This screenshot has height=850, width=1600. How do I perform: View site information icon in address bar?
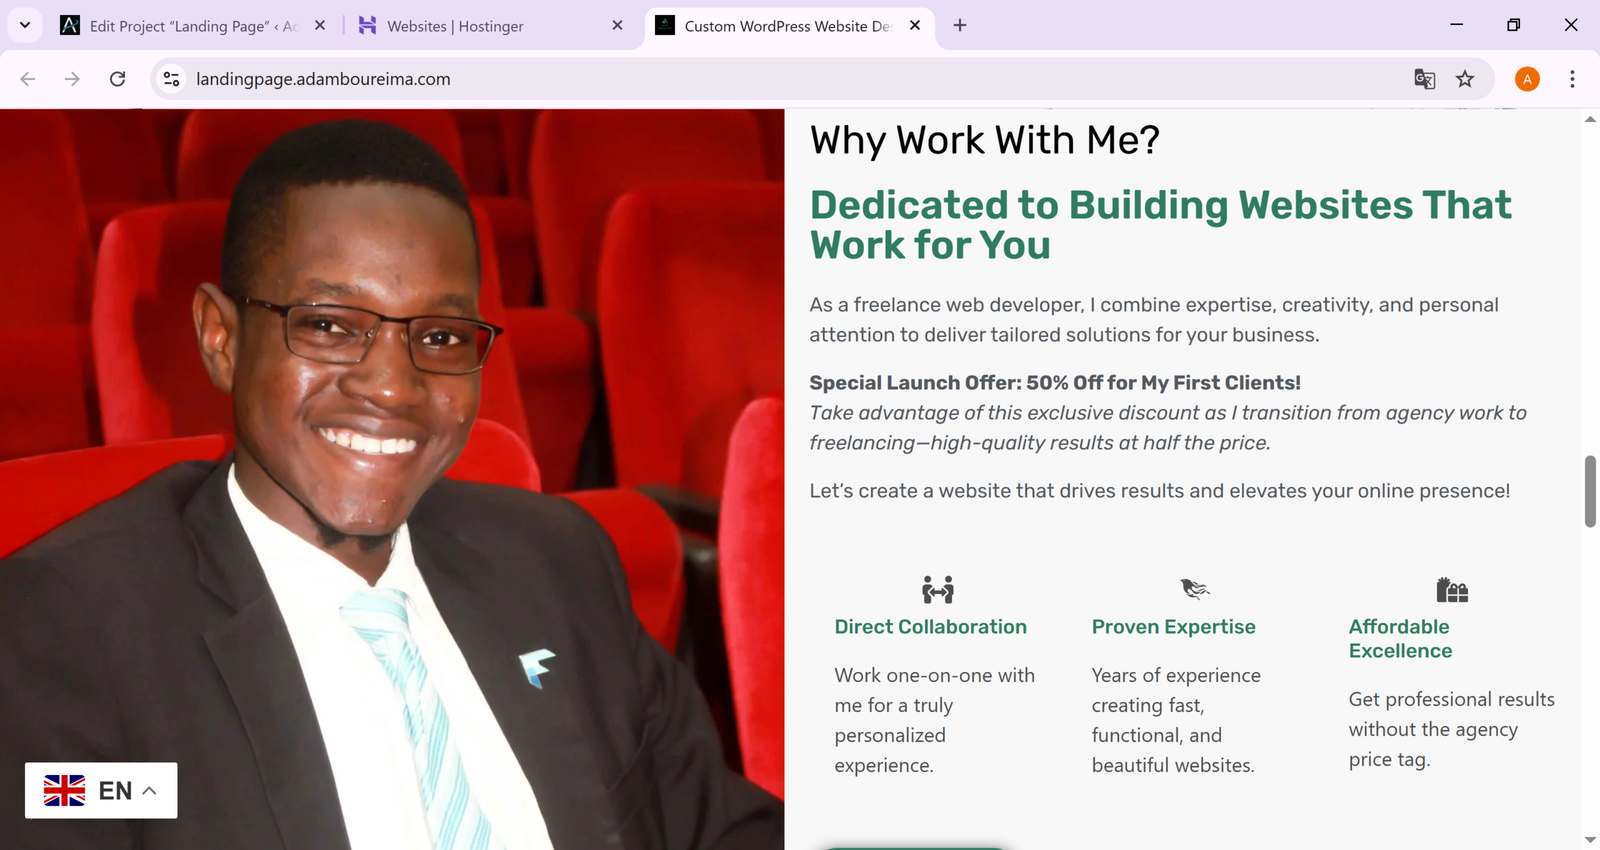(x=172, y=79)
